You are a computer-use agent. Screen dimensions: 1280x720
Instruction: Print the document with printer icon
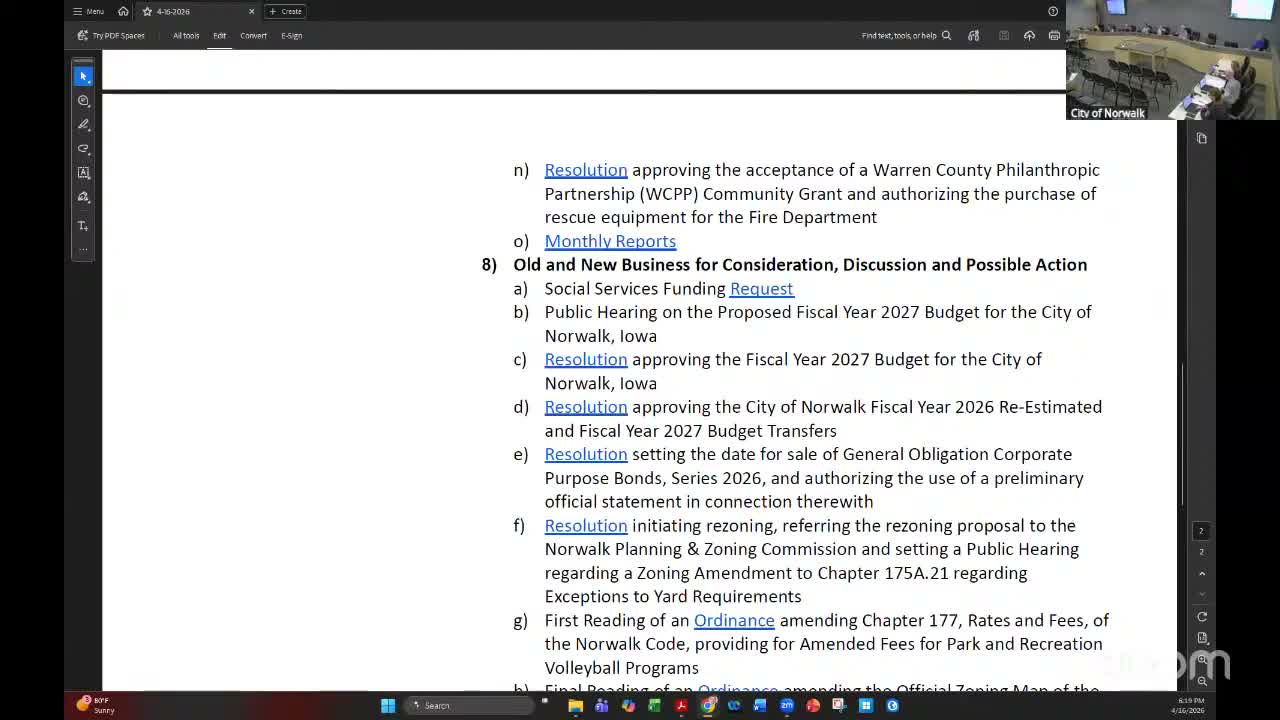[x=1054, y=35]
